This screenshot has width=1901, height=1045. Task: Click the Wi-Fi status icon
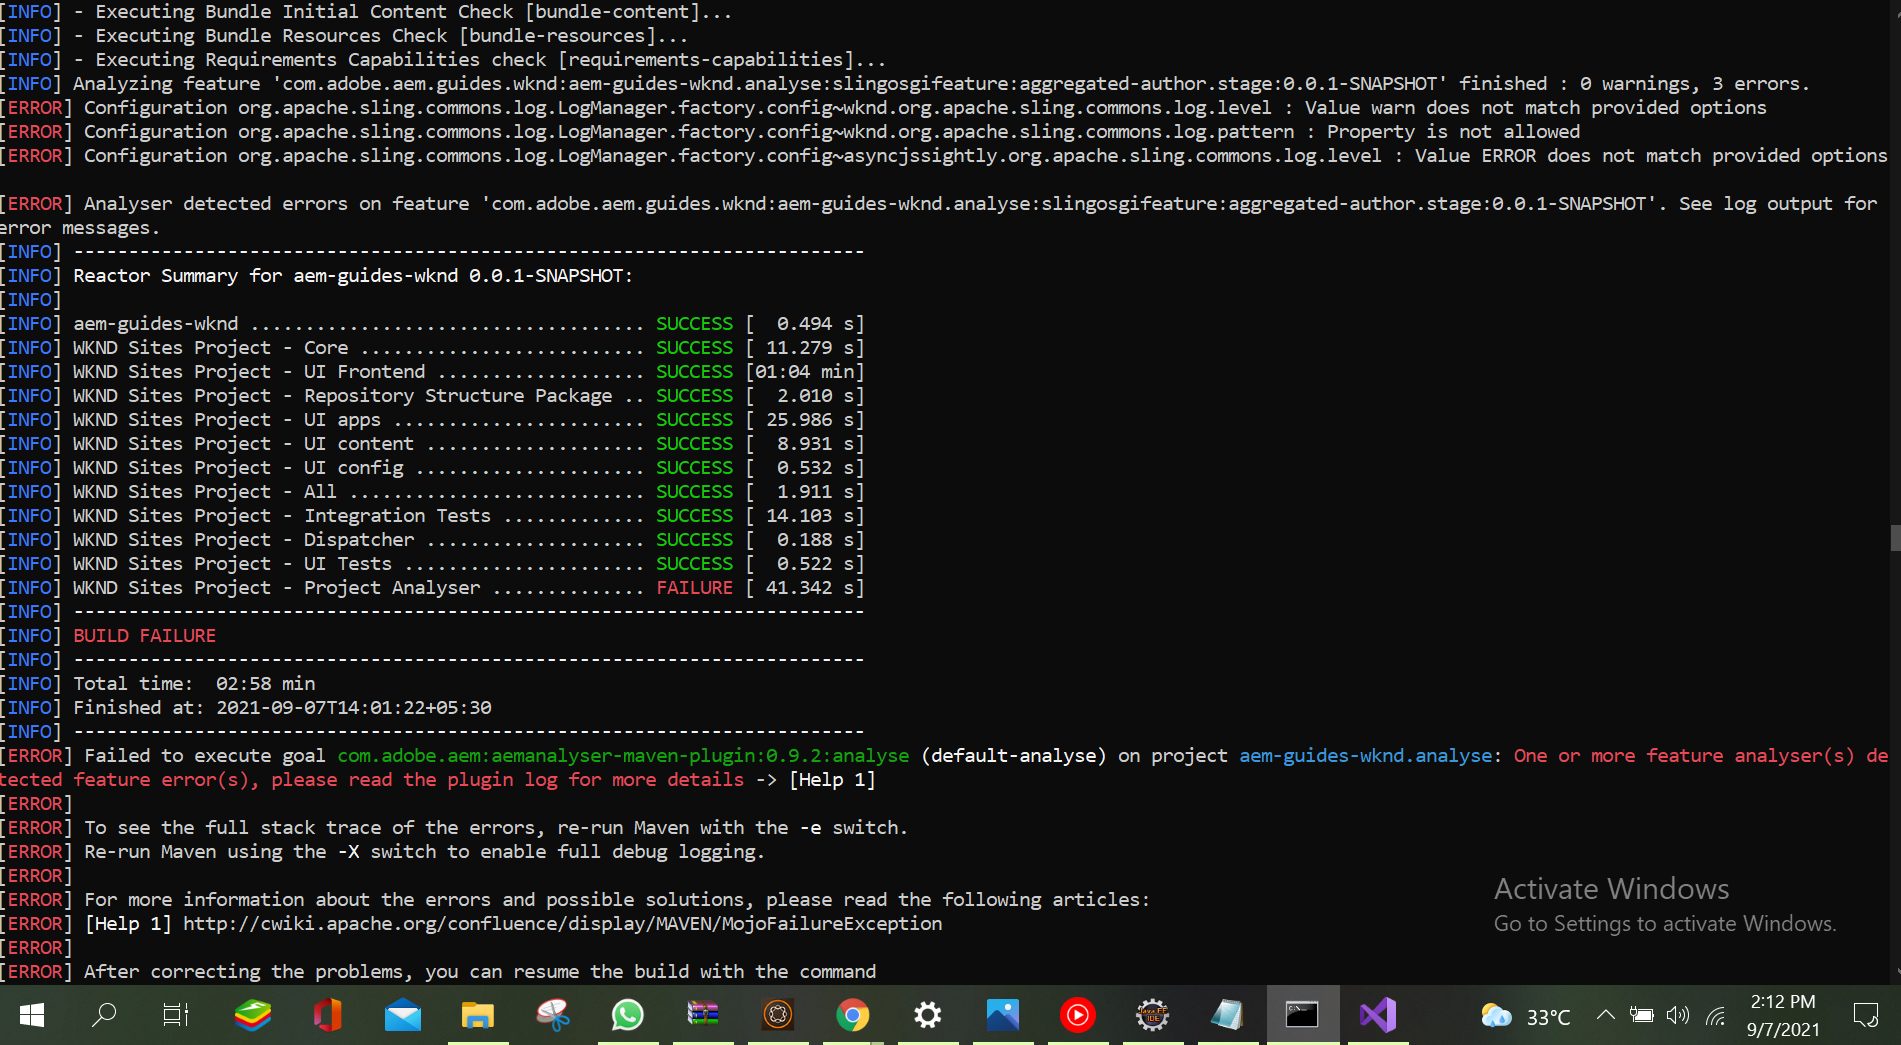(1716, 1016)
